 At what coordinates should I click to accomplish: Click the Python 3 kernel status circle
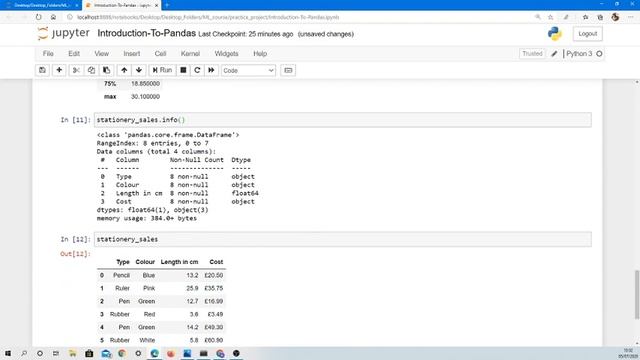(x=600, y=53)
